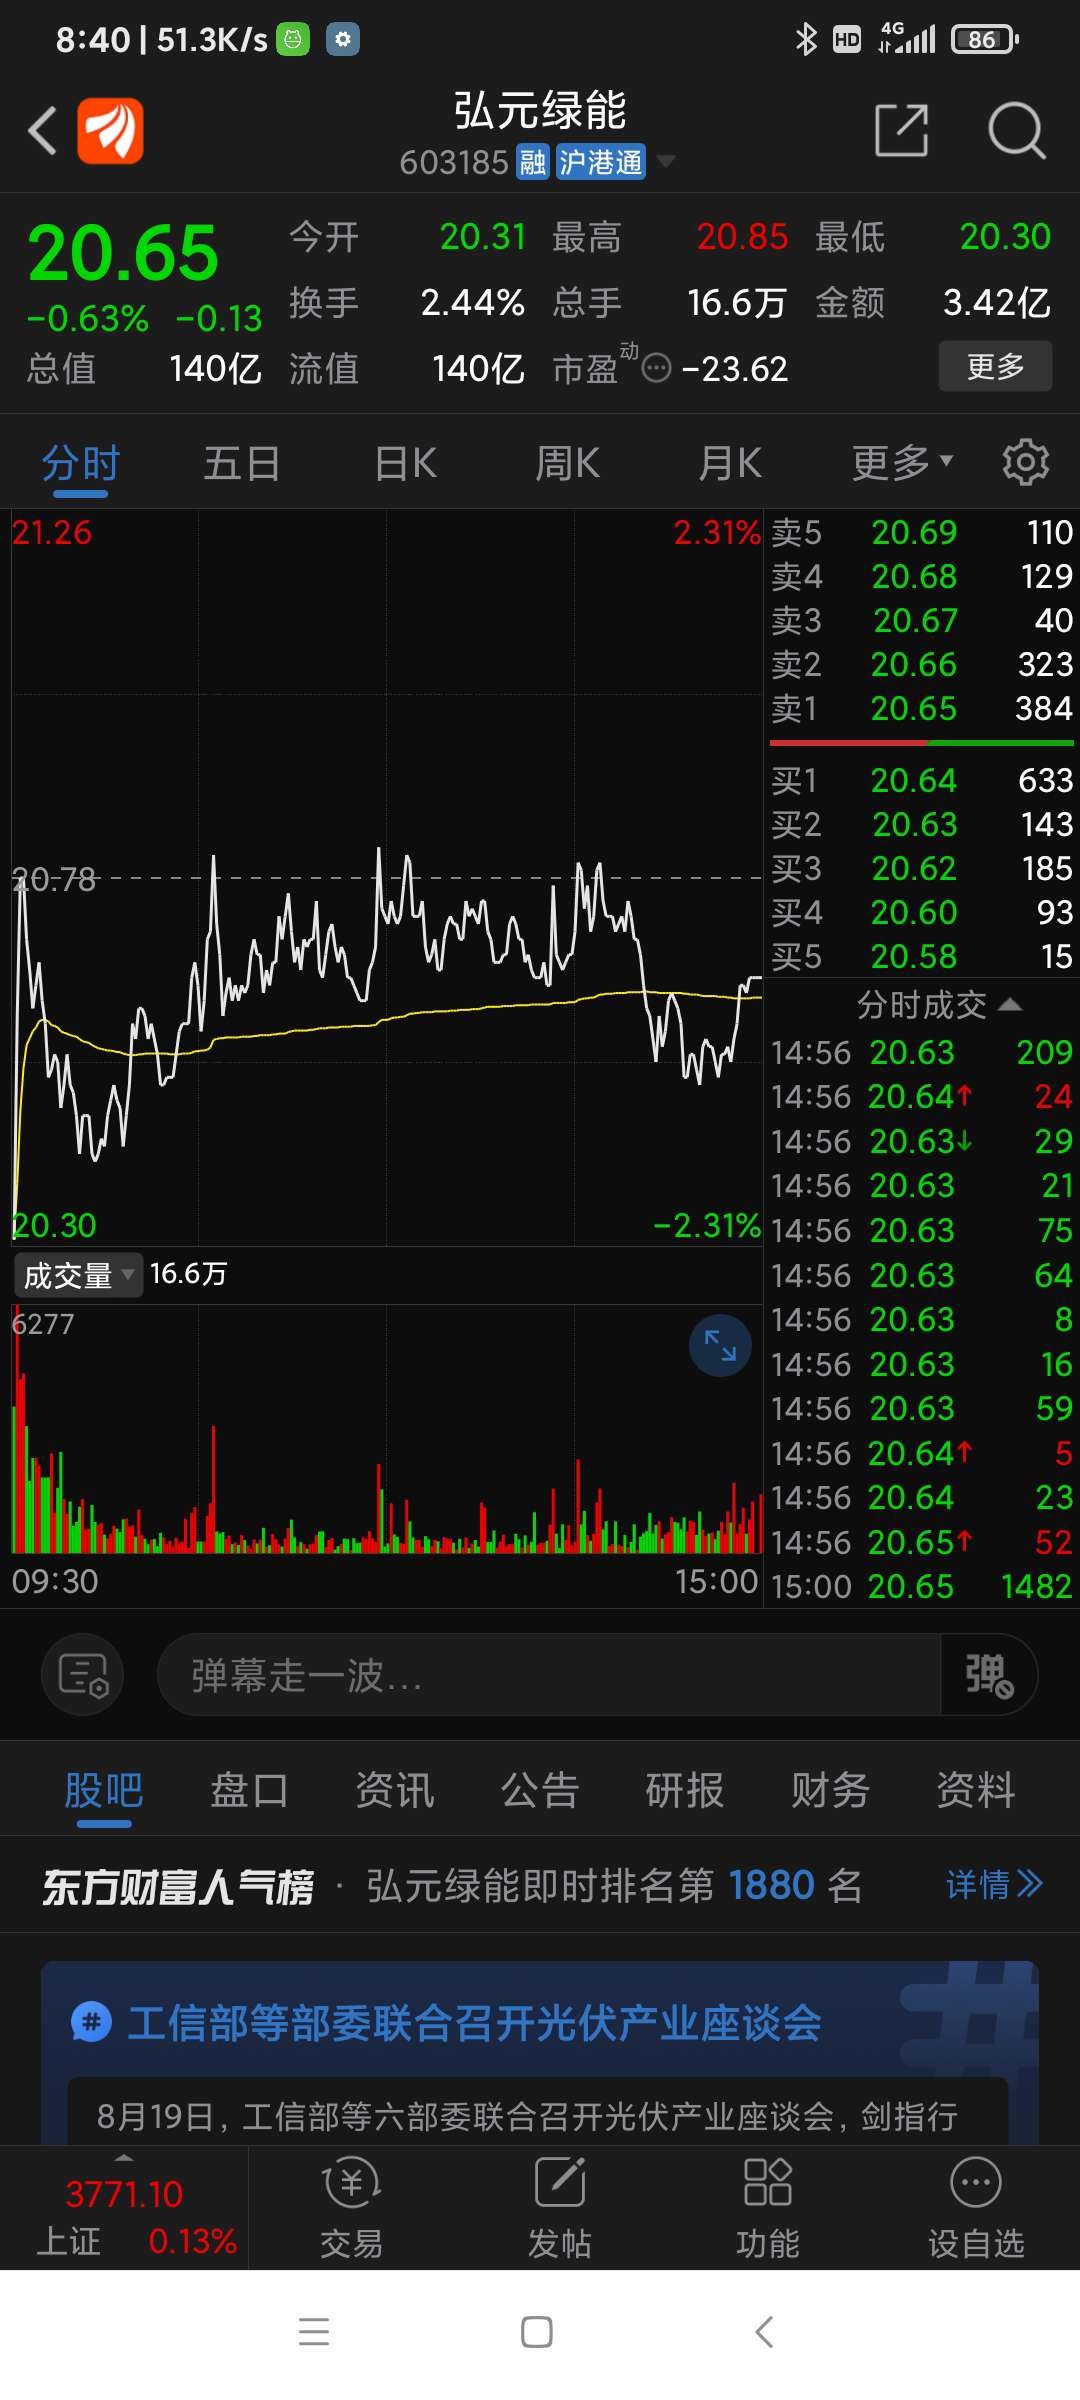Viewport: 1080px width, 2400px height.
Task: Tap the 融 margin trading badge
Action: coord(532,162)
